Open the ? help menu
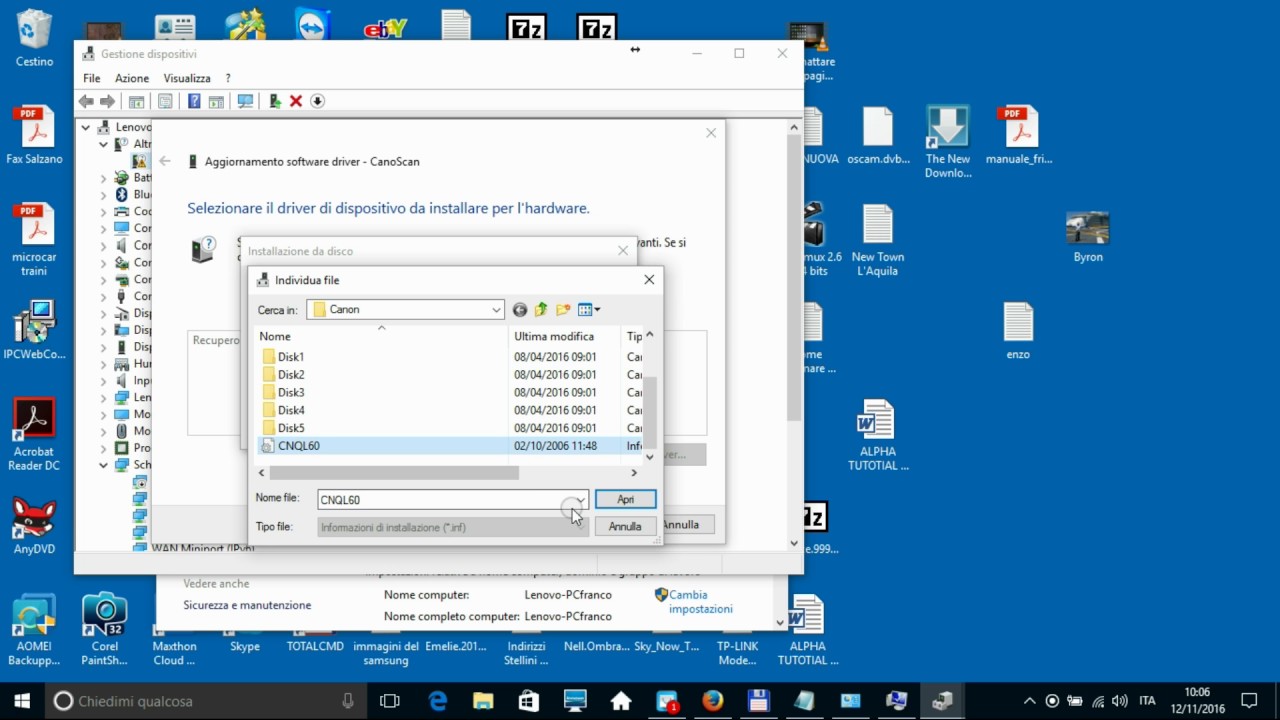1280x720 pixels. click(228, 78)
